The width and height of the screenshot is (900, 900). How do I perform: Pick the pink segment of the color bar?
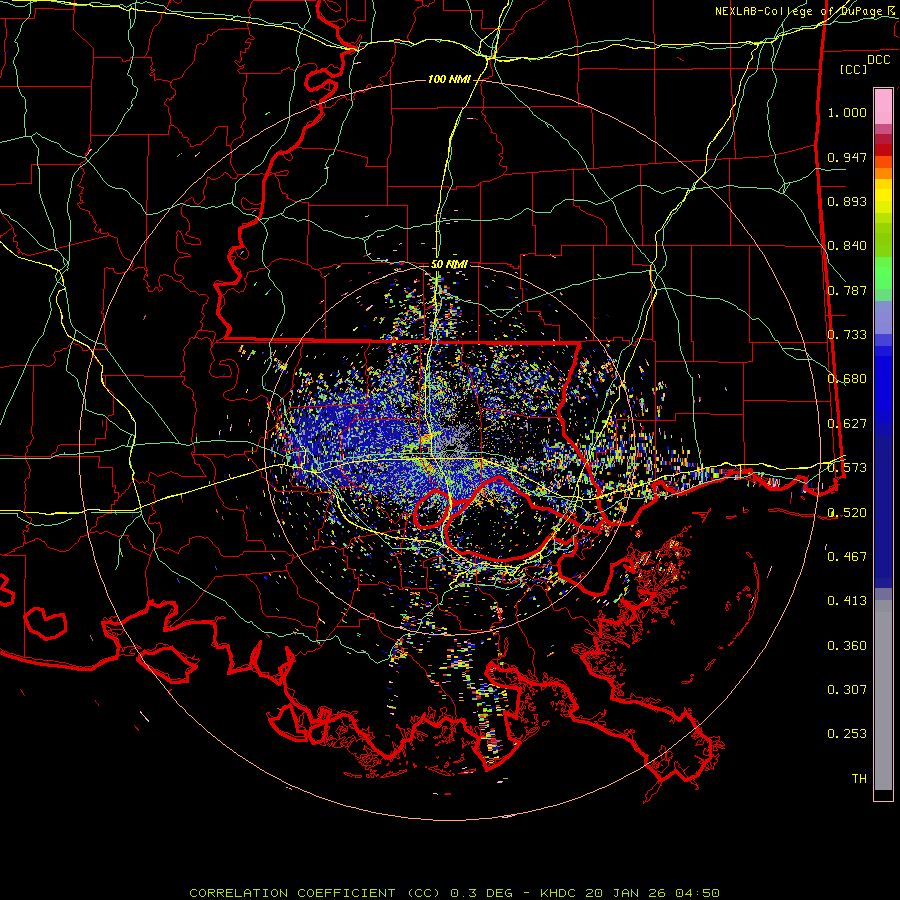[883, 107]
